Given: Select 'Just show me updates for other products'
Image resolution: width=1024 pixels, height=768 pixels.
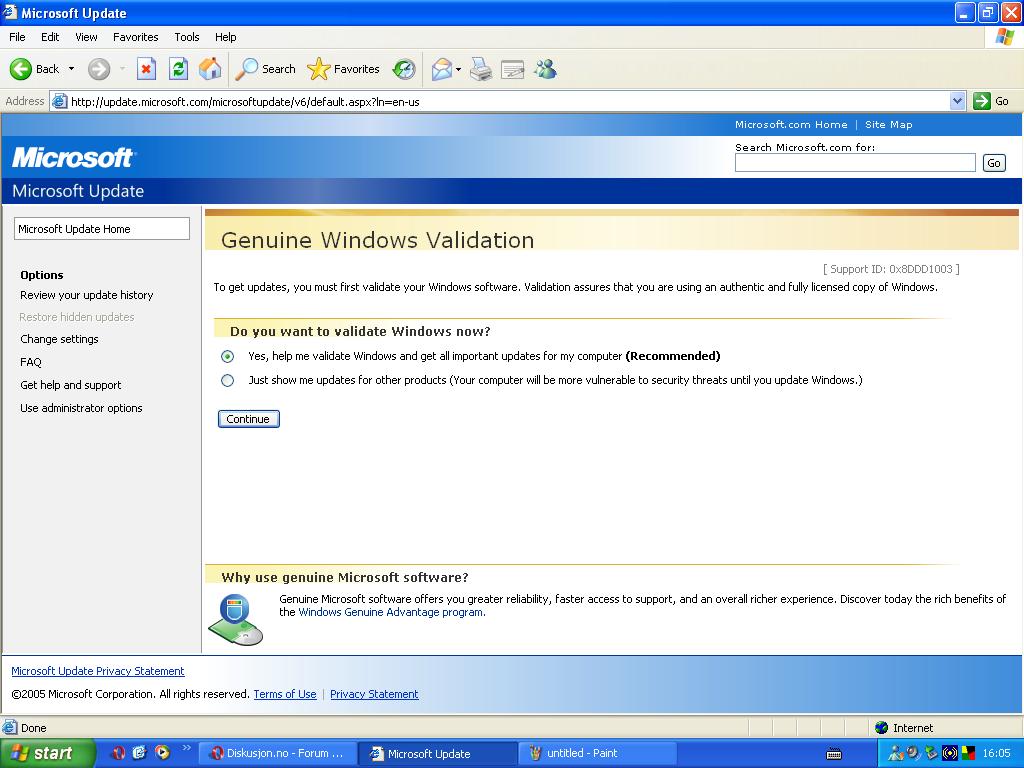Looking at the screenshot, I should tap(227, 381).
